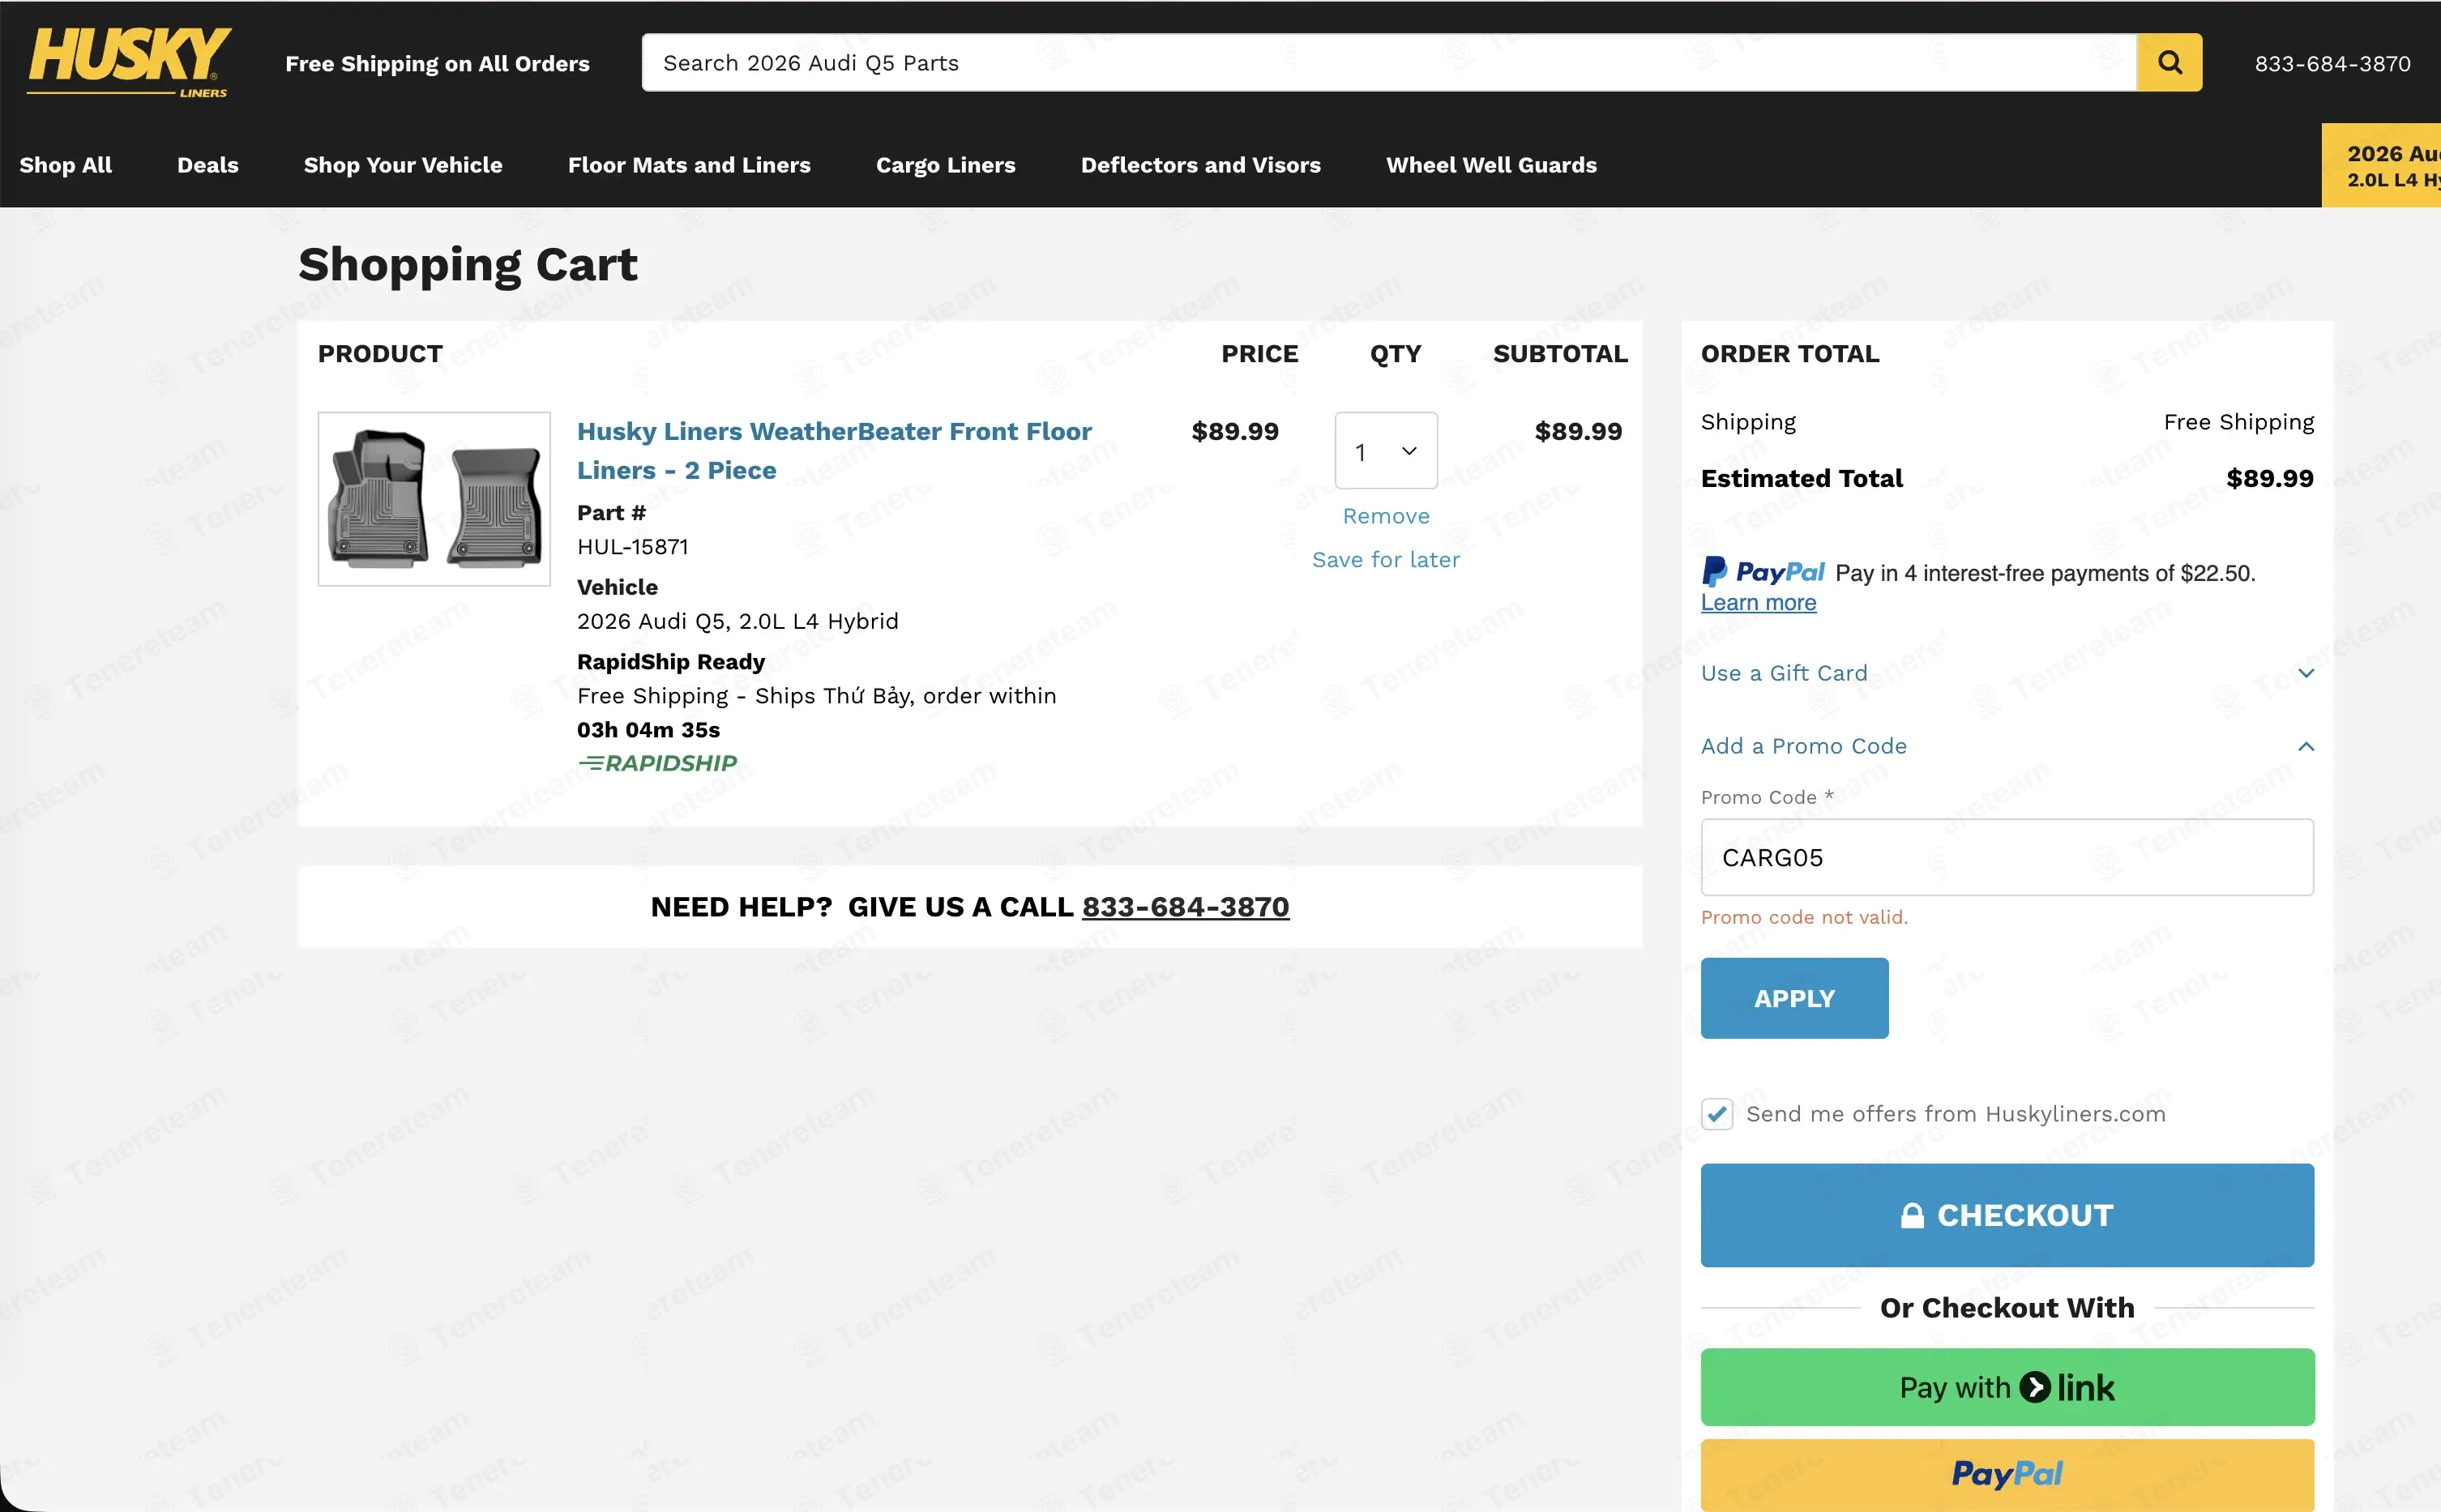
Task: Toggle Send me offers from Huskyliners.com checkbox
Action: (x=1716, y=1114)
